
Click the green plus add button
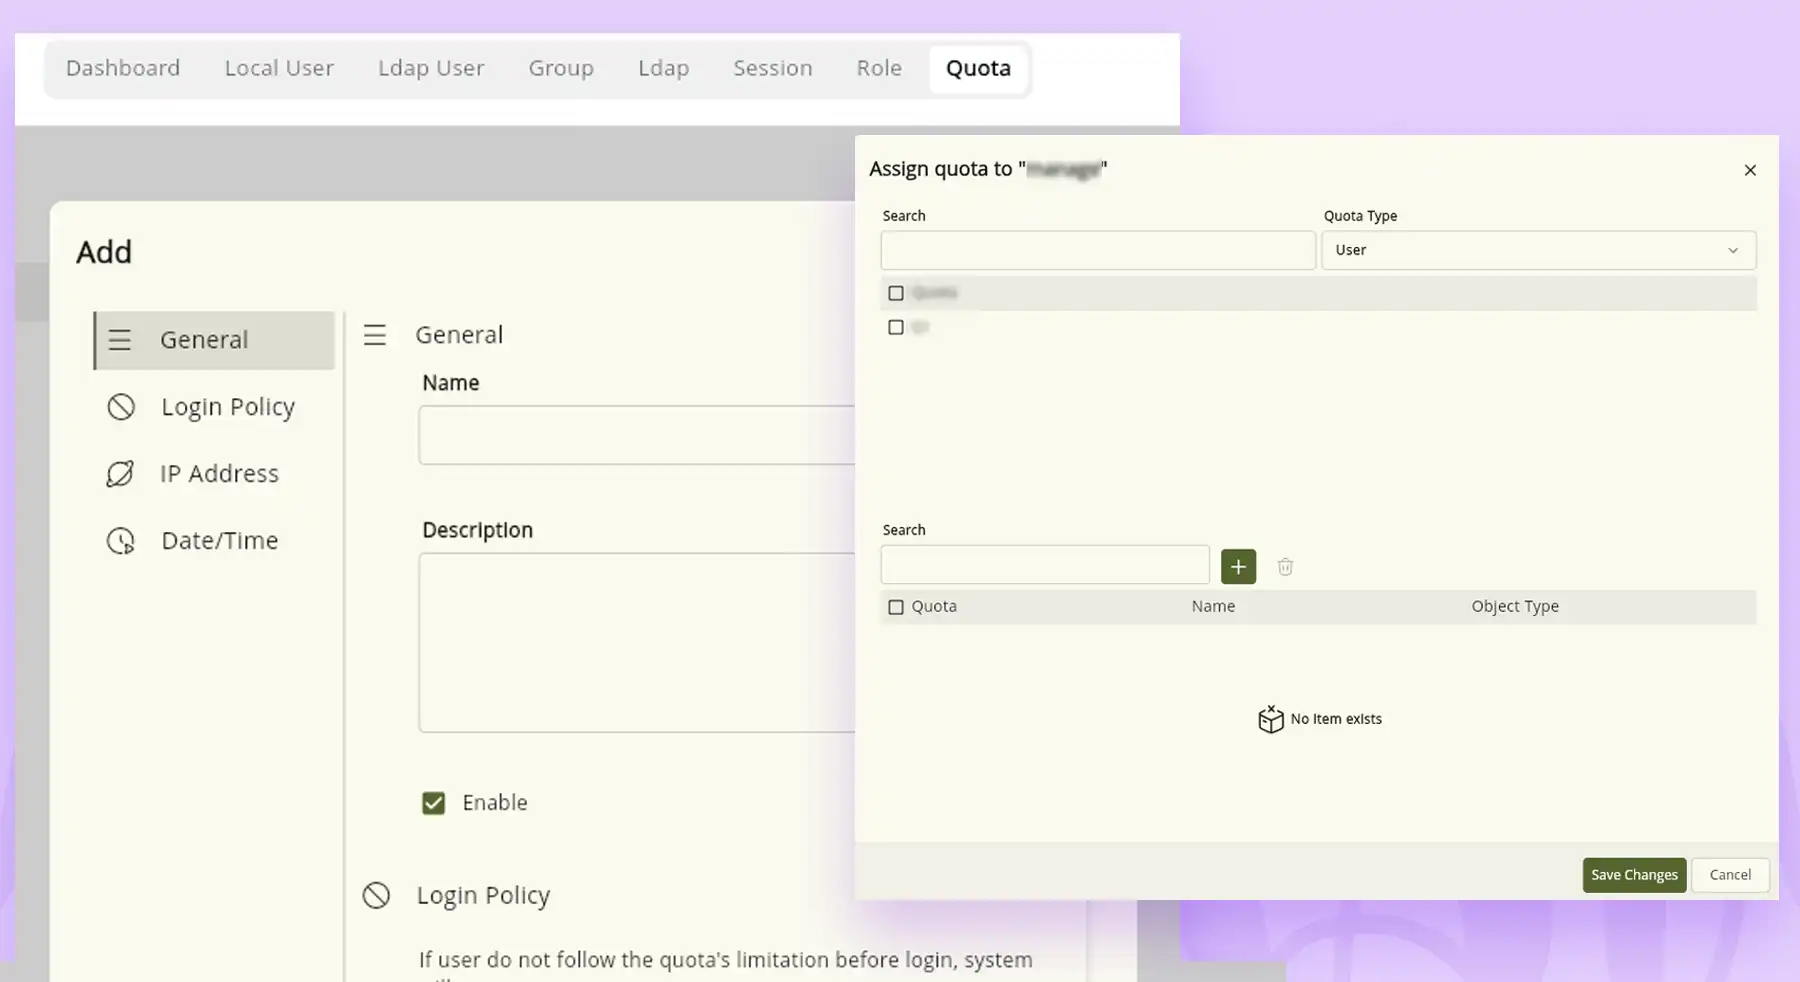pos(1238,567)
